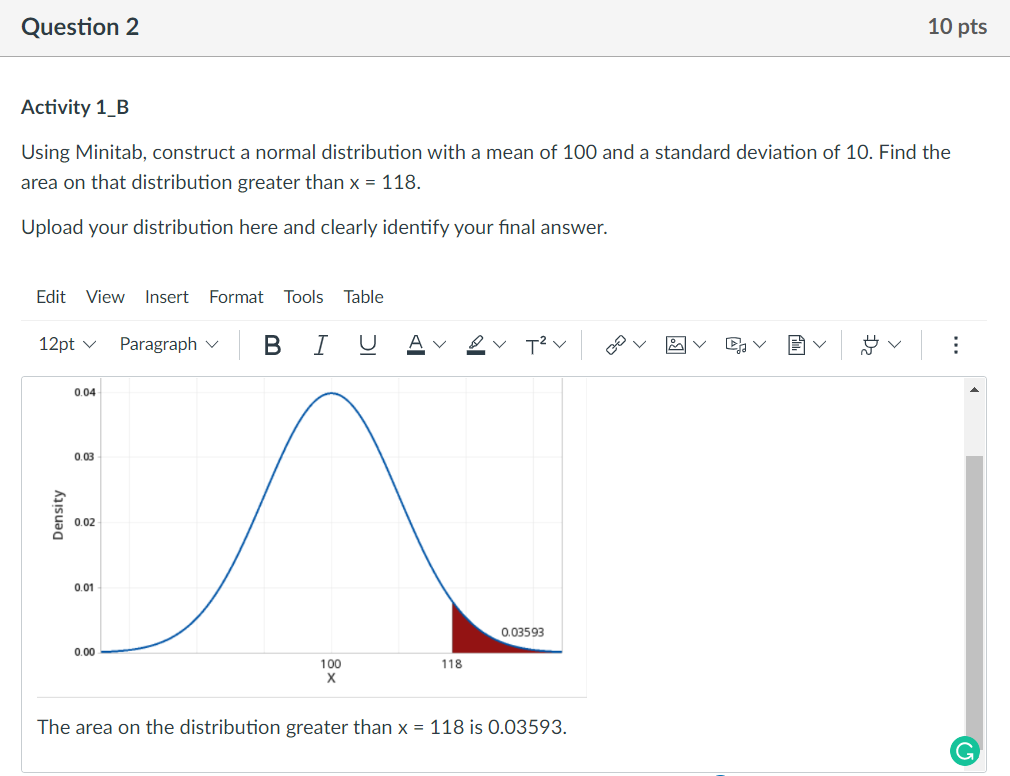Open the Insert menu
Screen dimensions: 1010x776
[x=166, y=296]
